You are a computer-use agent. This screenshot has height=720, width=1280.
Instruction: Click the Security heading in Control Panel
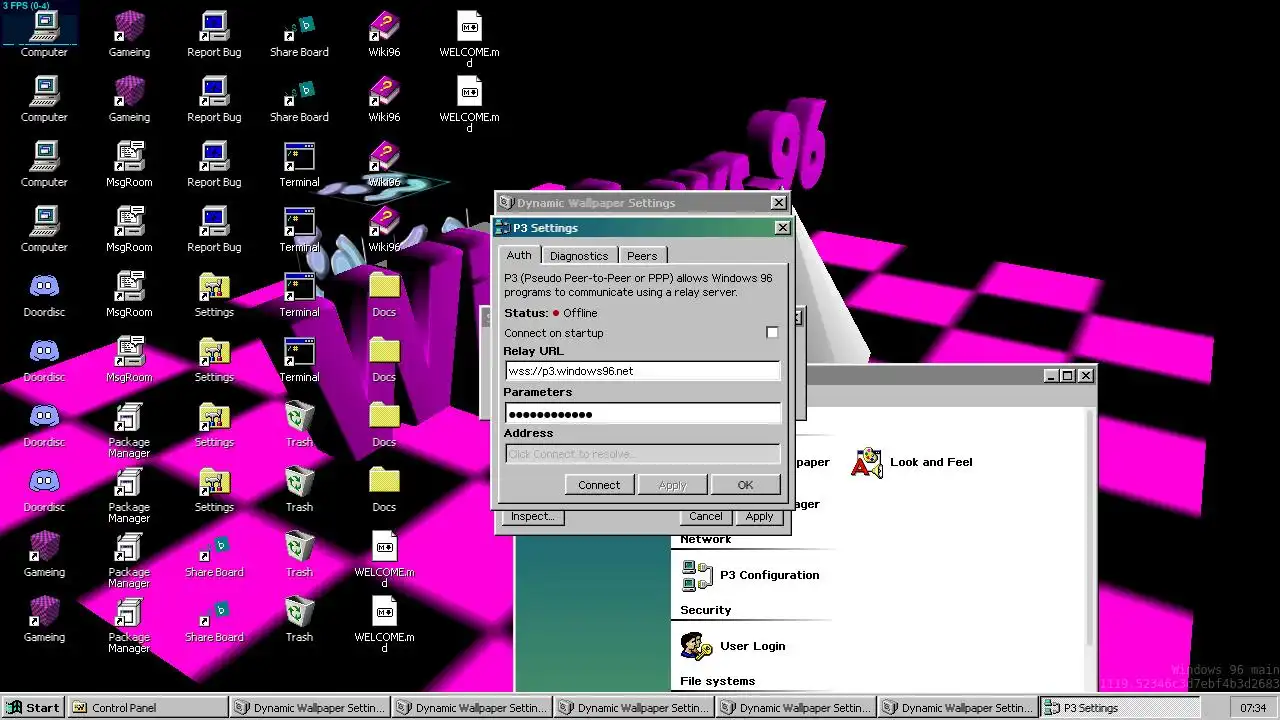click(705, 610)
